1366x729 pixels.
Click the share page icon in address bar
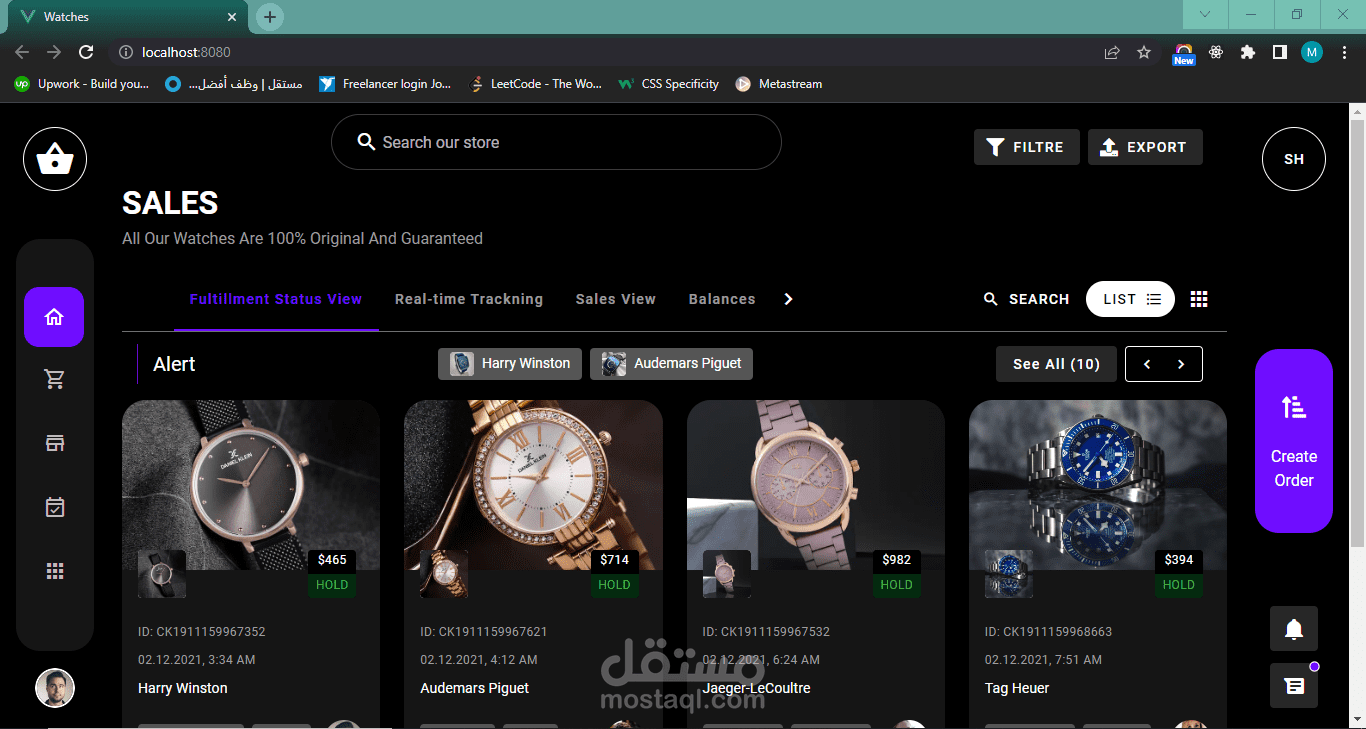1112,52
